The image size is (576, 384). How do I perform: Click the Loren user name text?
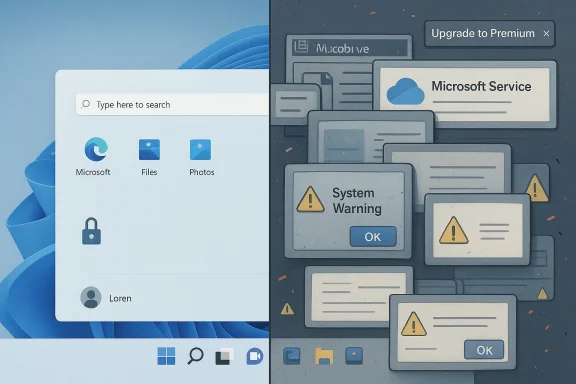click(120, 298)
